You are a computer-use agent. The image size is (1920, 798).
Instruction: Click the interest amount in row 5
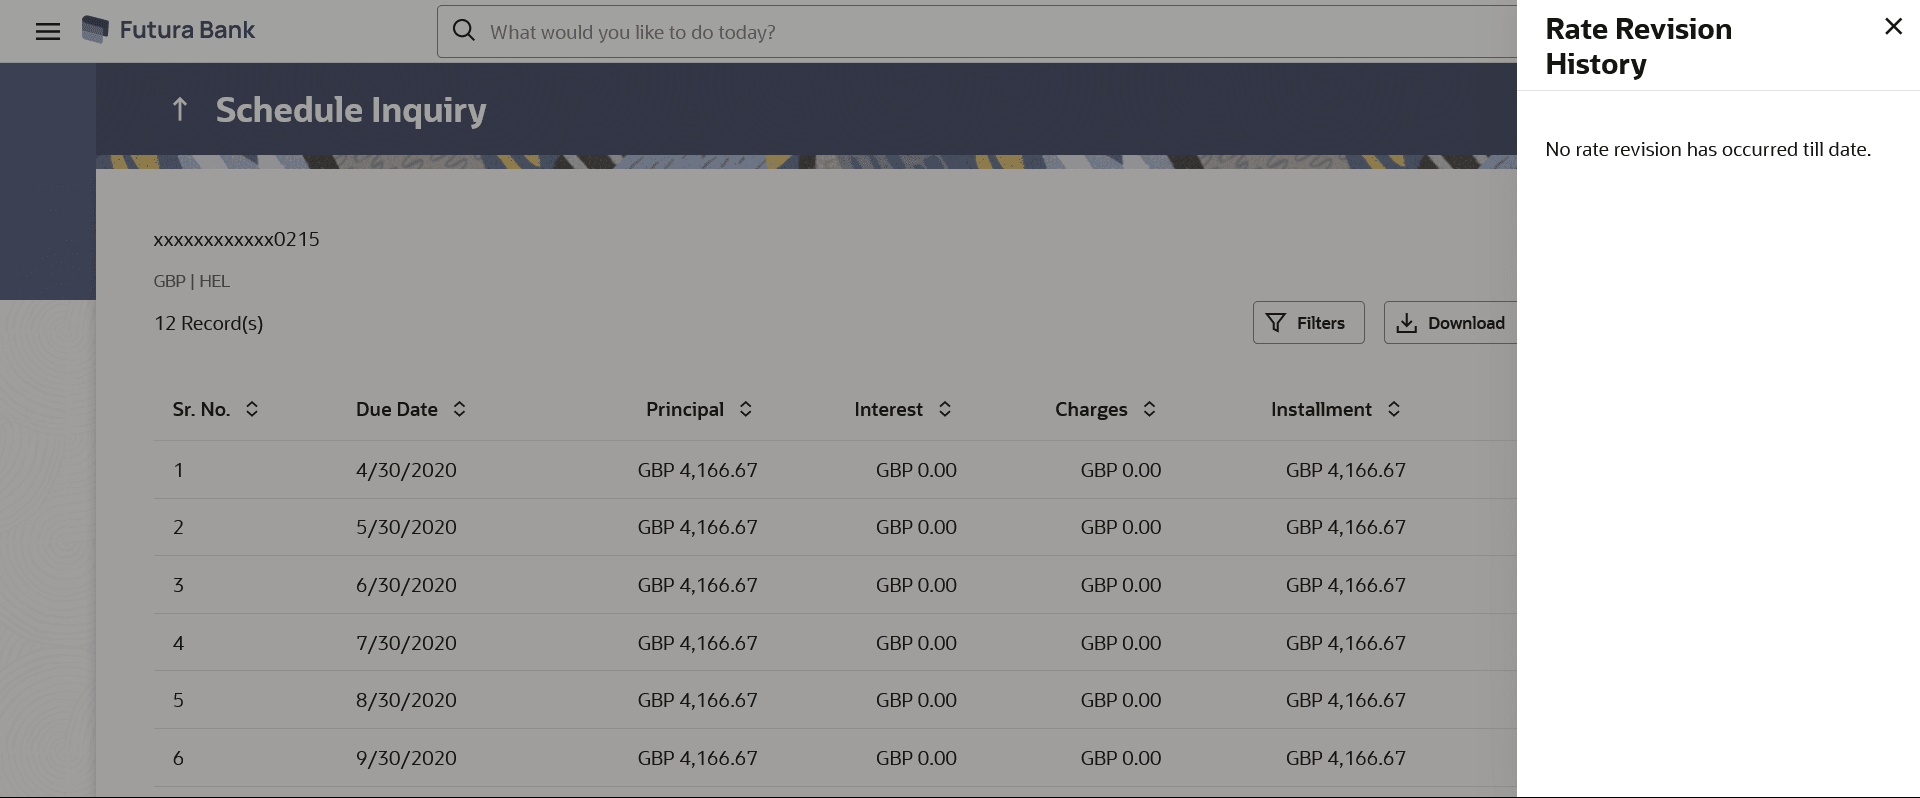point(916,700)
